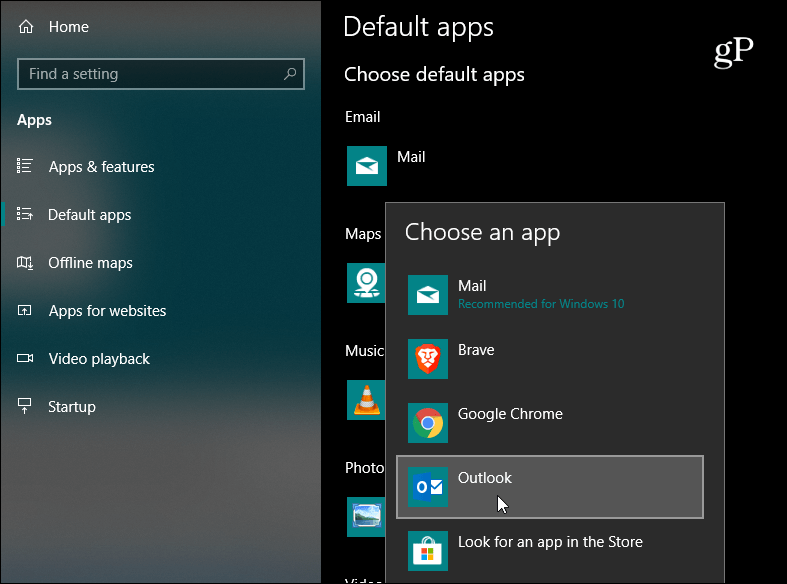
Task: Click the Outlook icon in the list
Action: (428, 487)
